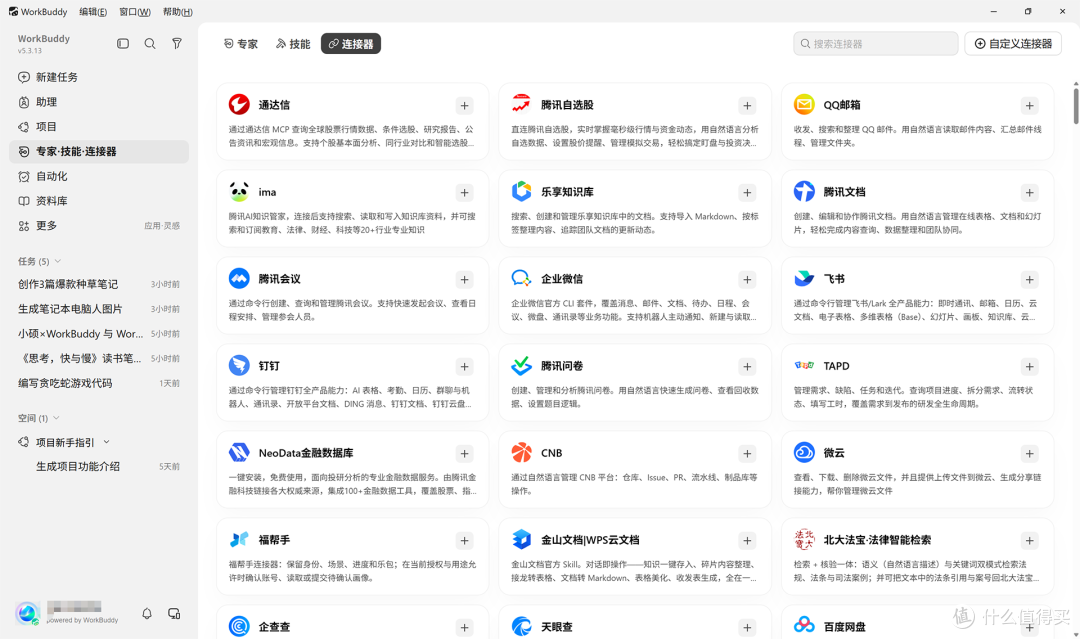Screen dimensions: 1080x639
Task: Open the 帮助(H) menu
Action: 178,12
